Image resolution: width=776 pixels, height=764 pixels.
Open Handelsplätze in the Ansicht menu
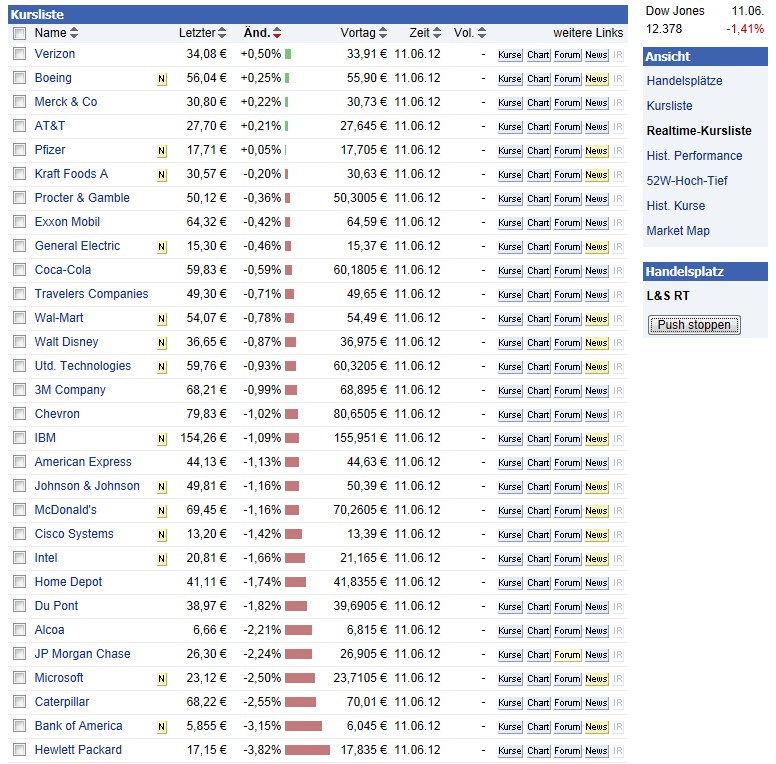[x=684, y=81]
